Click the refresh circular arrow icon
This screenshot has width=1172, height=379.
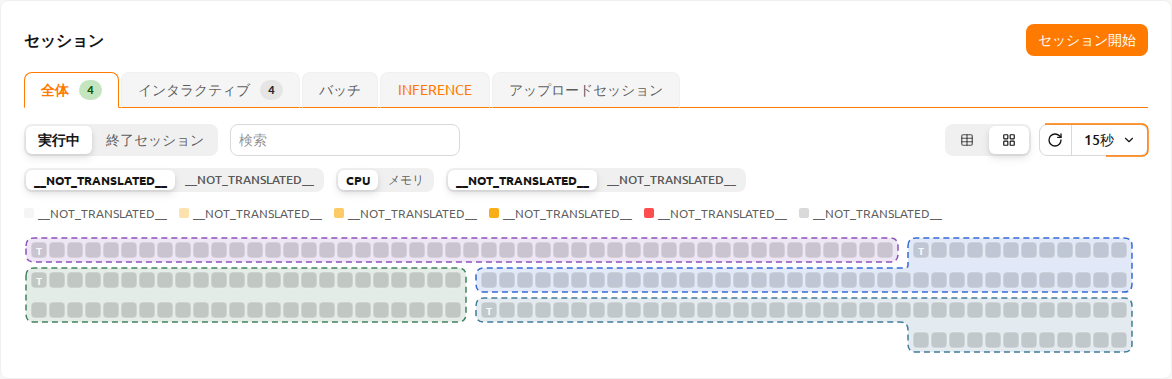pos(1055,140)
